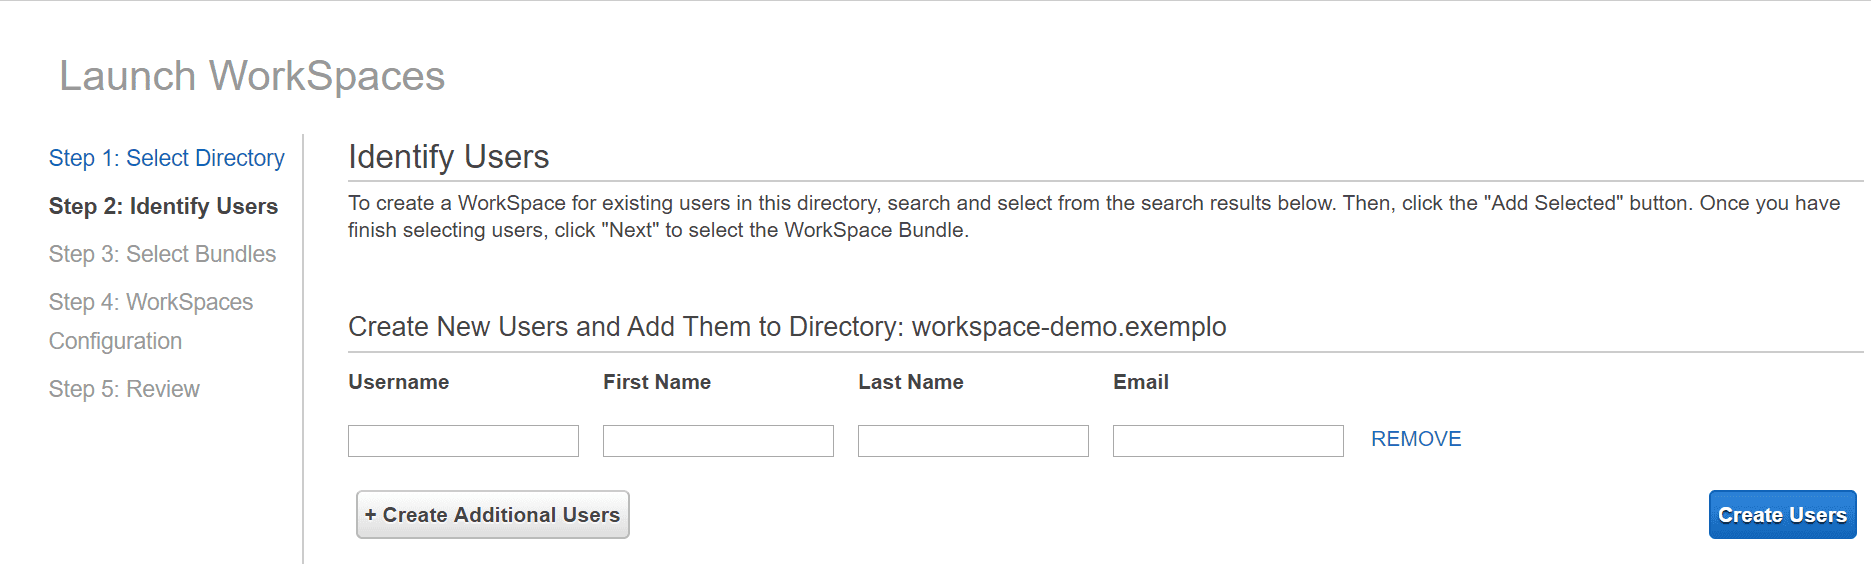Click the Email column label
This screenshot has width=1871, height=564.
pyautogui.click(x=1140, y=382)
